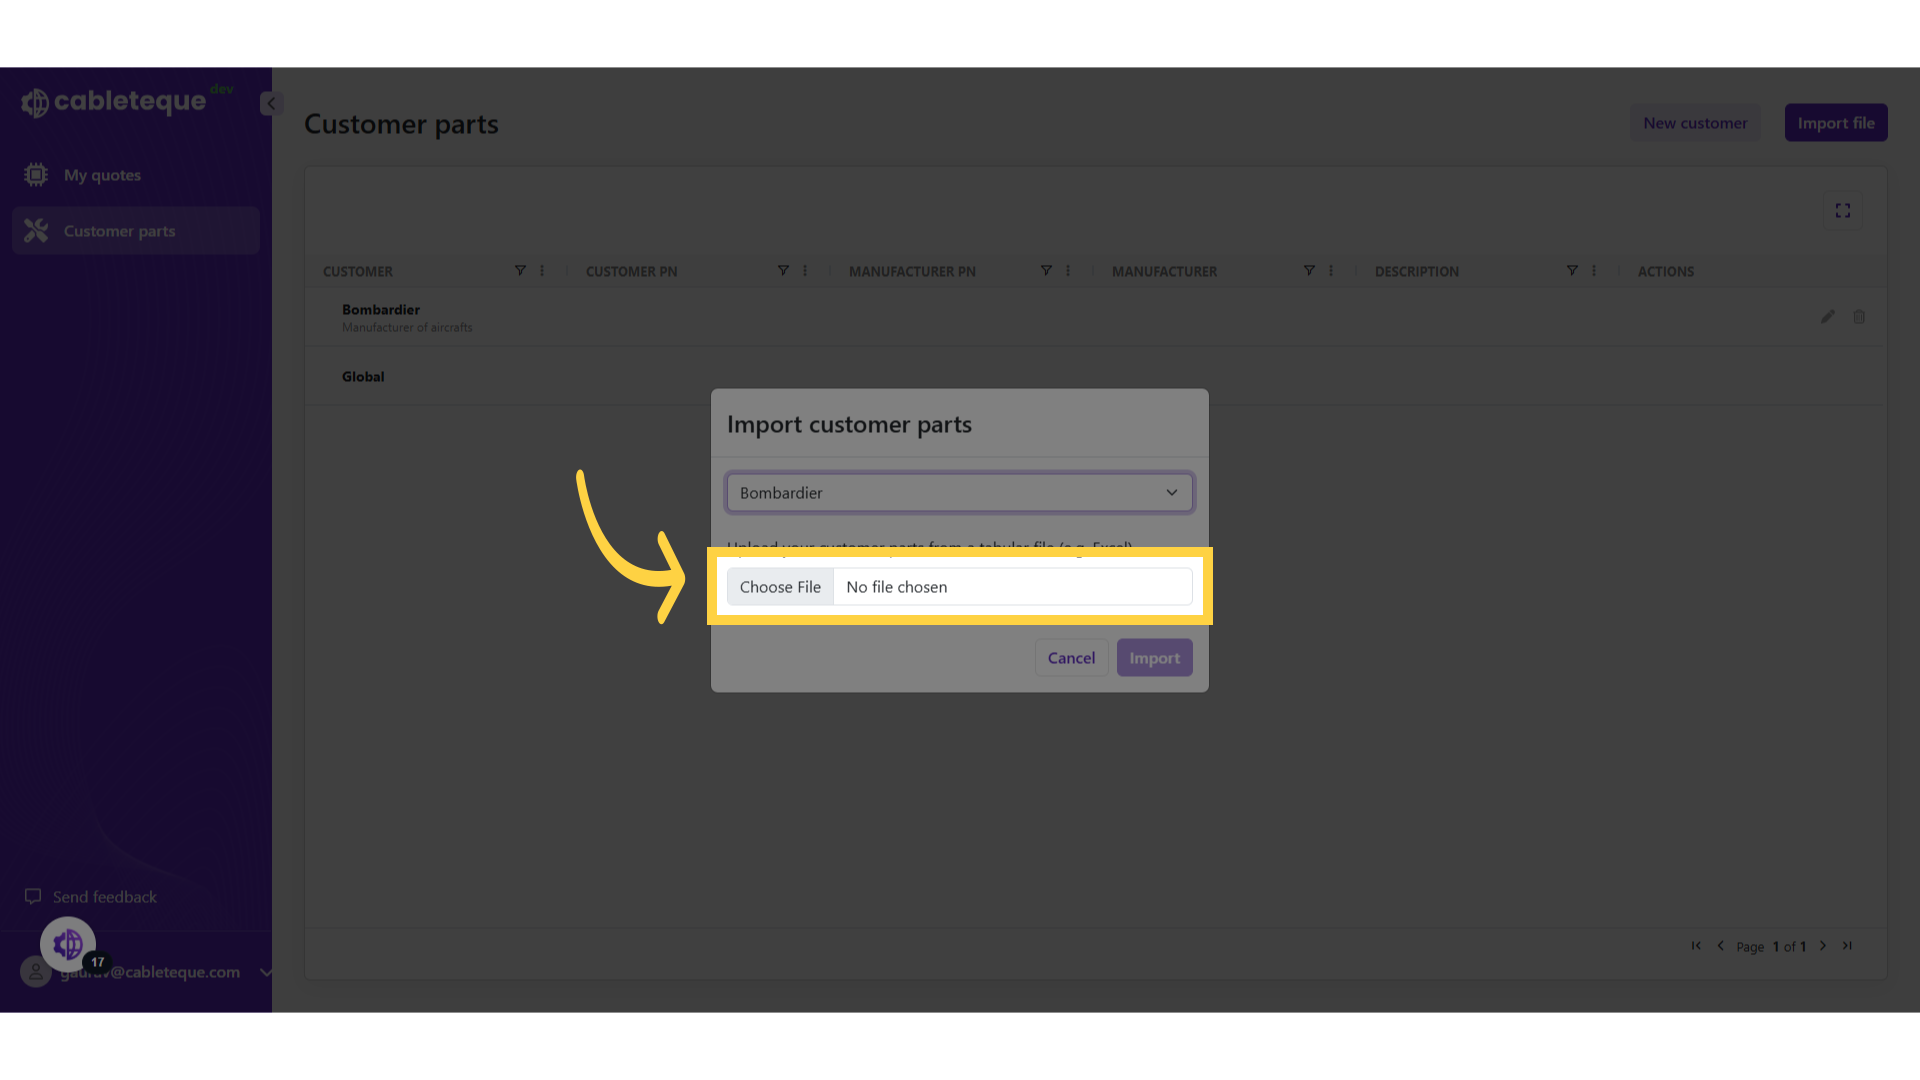This screenshot has height=1080, width=1920.
Task: Expand the account menu chevron next to the email
Action: 265,972
